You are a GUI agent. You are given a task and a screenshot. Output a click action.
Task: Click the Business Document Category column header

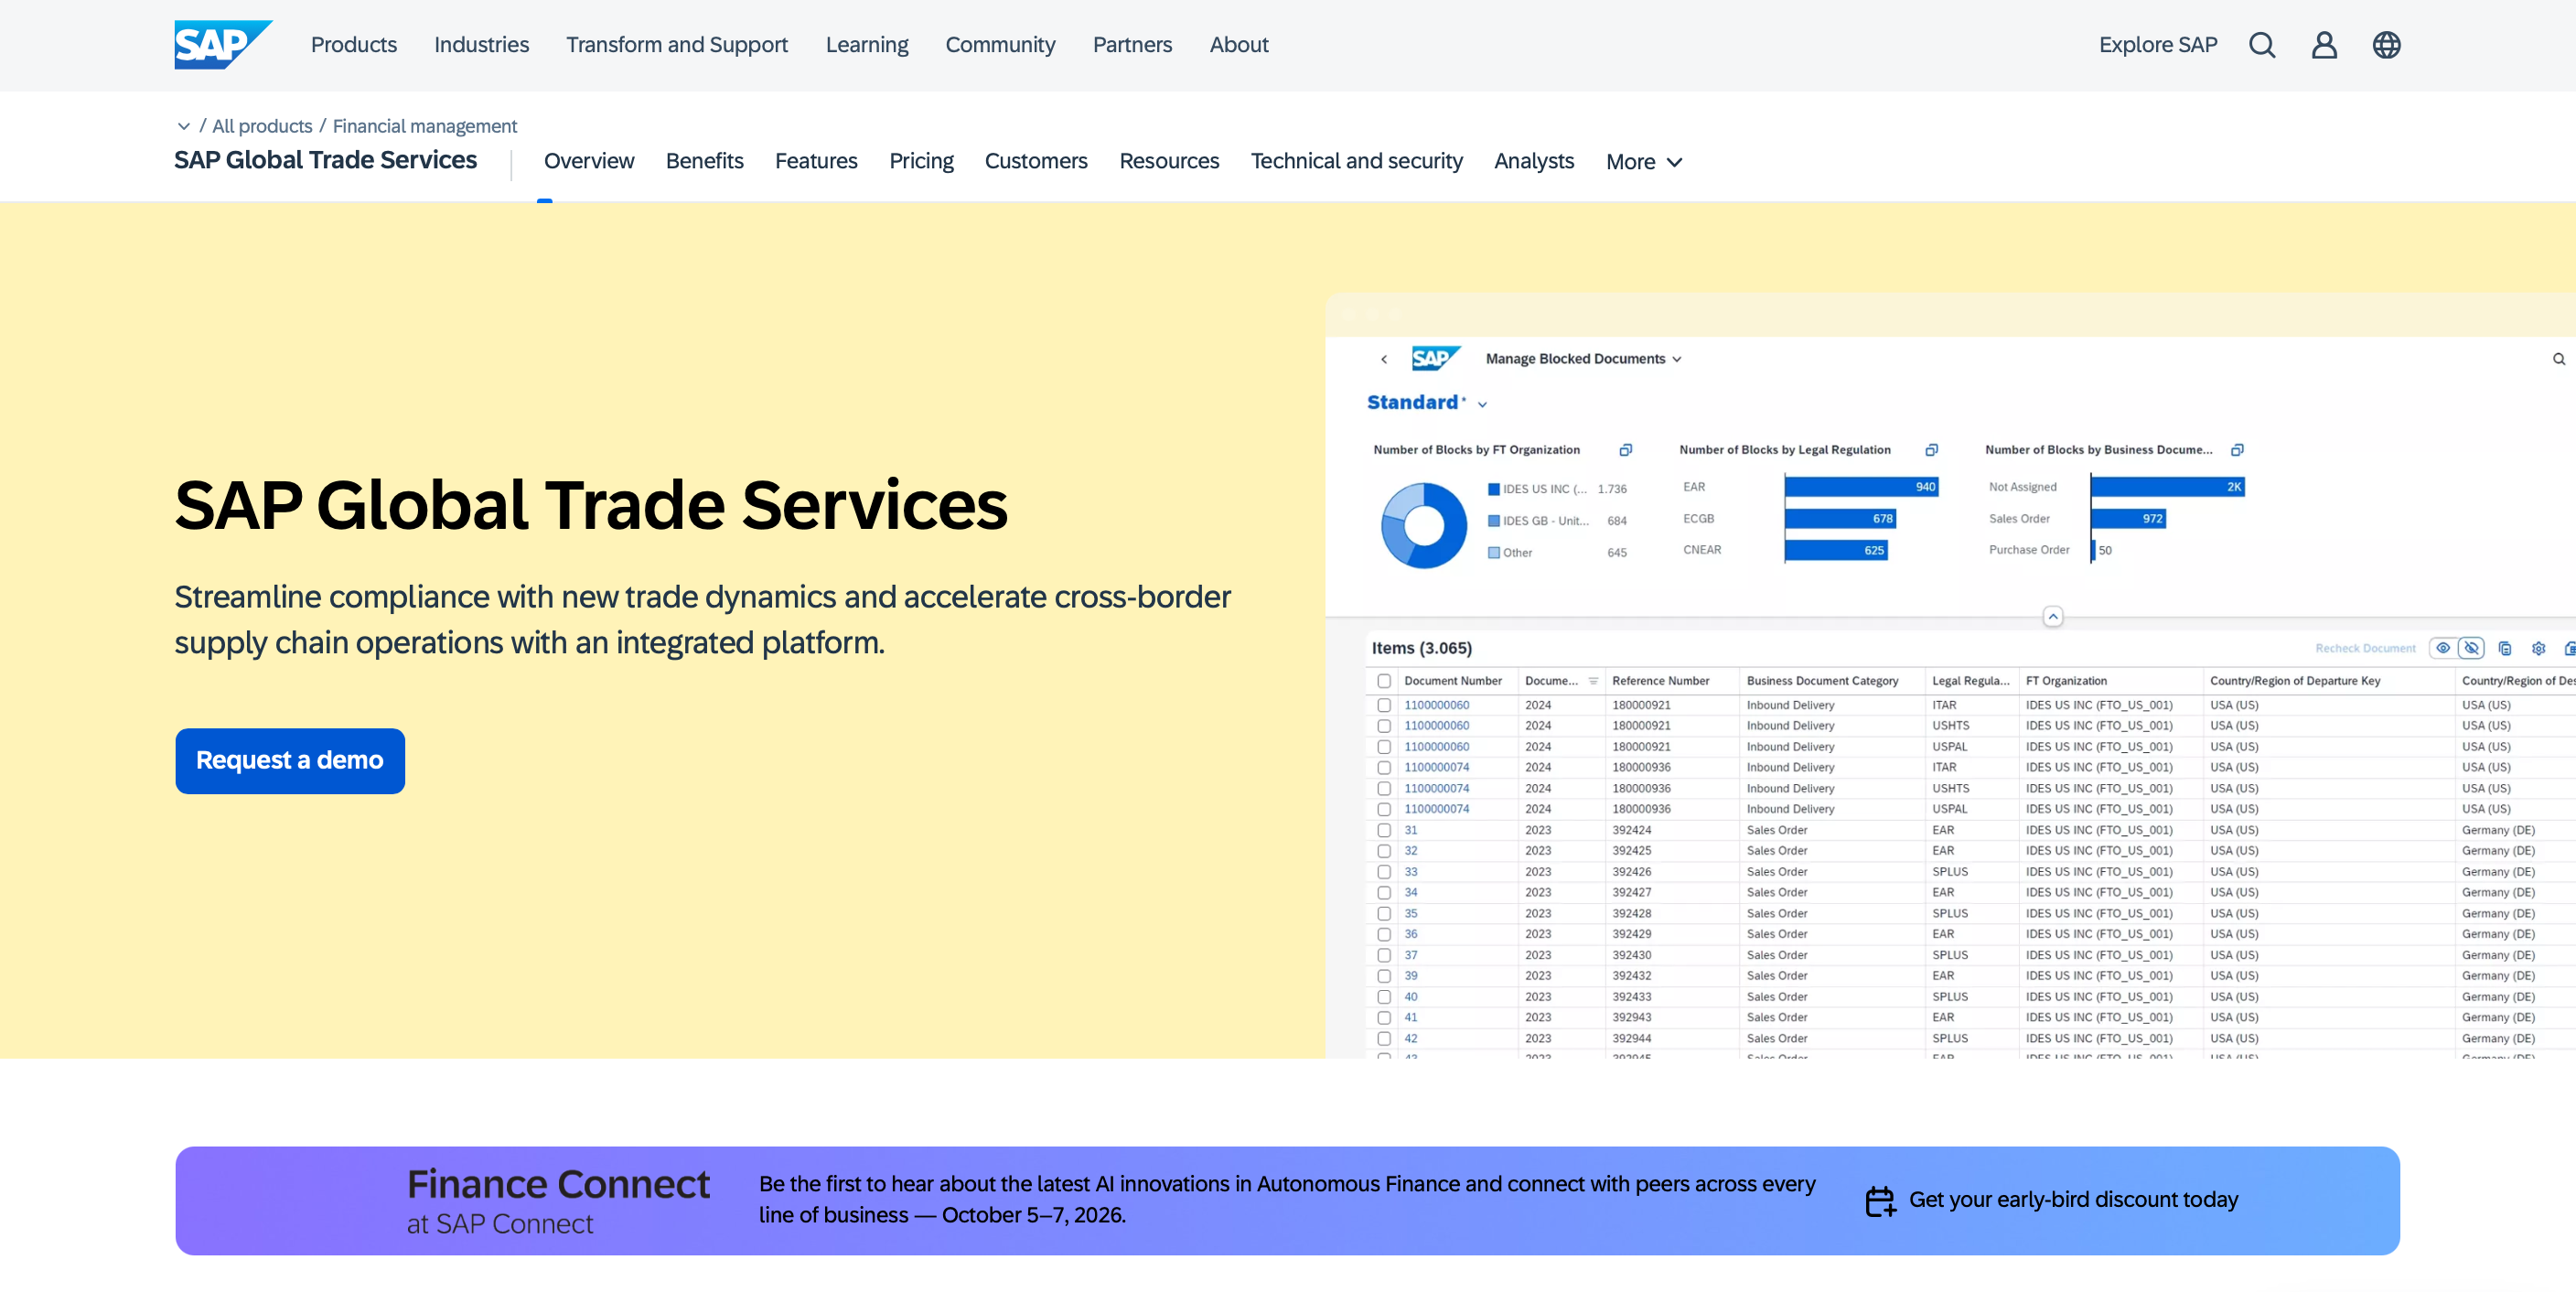(1822, 681)
